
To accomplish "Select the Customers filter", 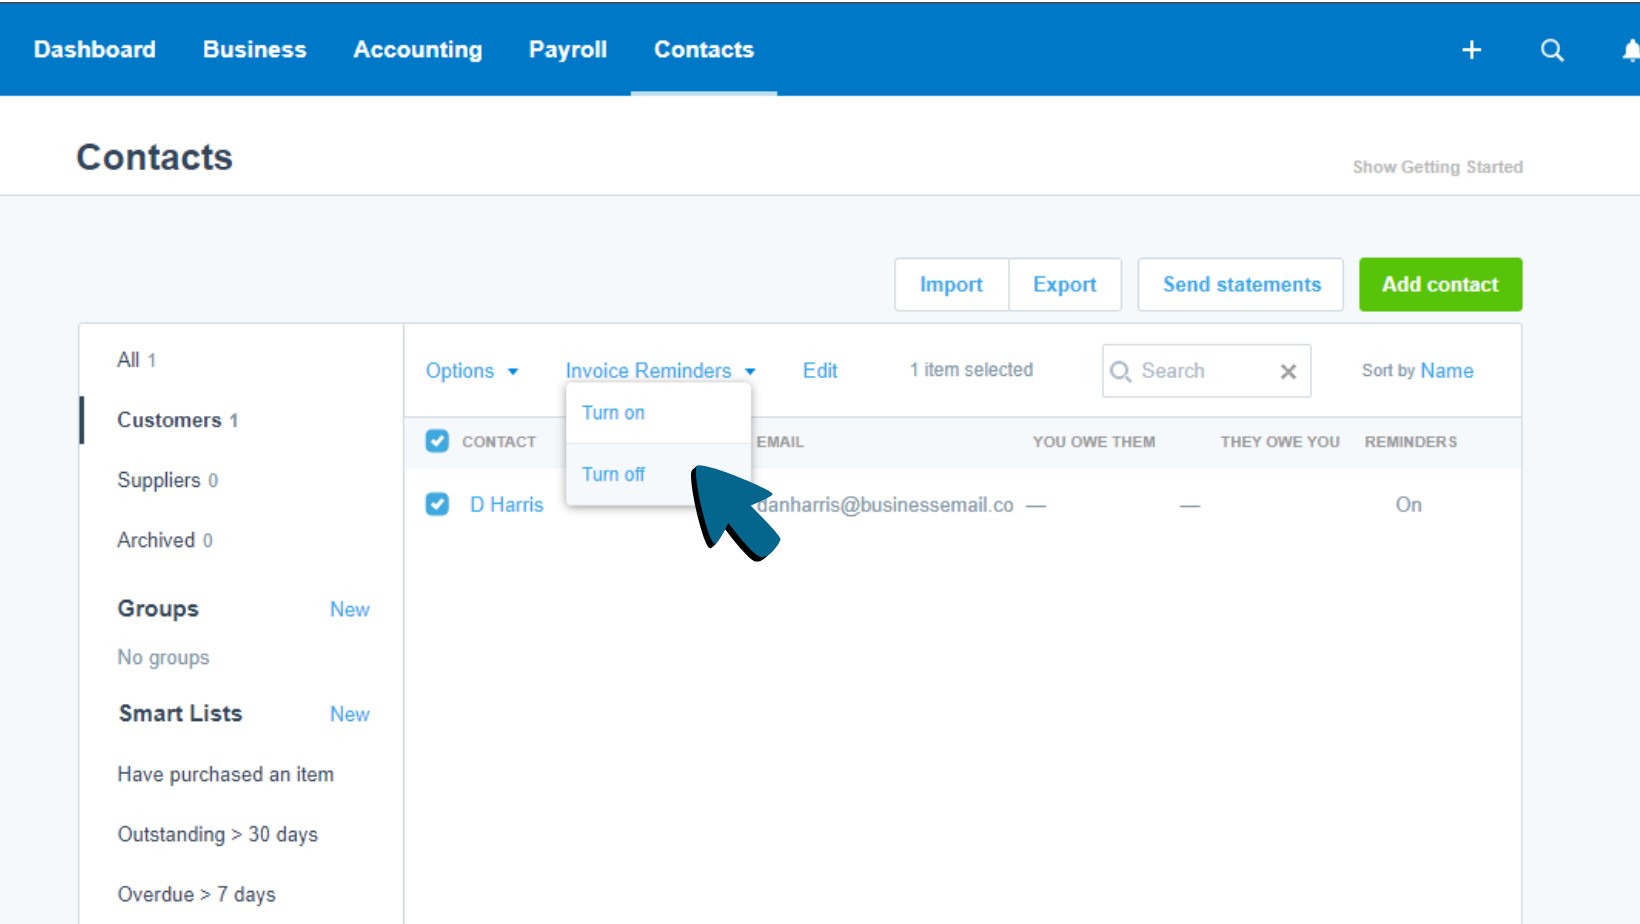I will point(178,420).
